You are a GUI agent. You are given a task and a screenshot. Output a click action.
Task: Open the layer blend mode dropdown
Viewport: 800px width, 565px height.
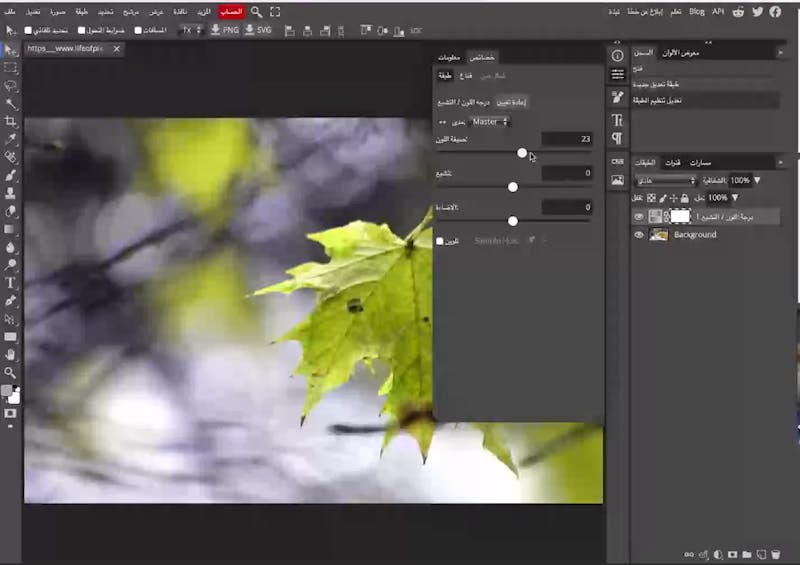tap(665, 181)
